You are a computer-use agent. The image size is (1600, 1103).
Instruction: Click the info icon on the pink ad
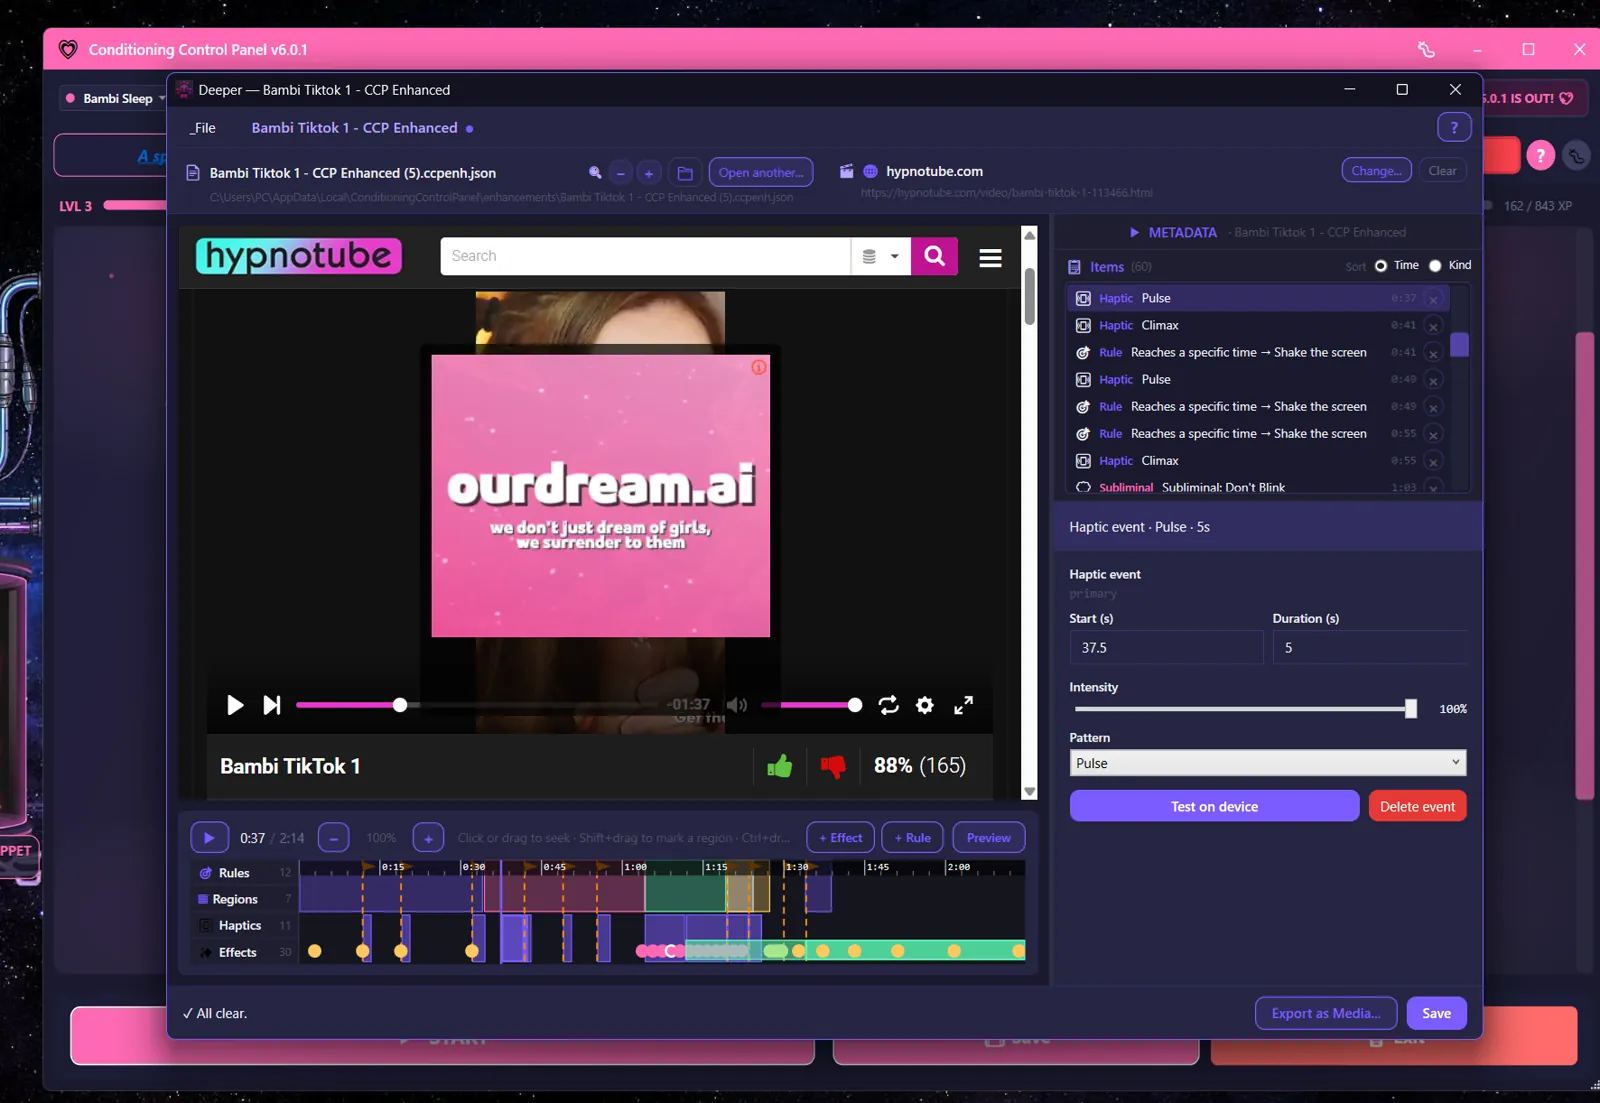click(x=759, y=367)
